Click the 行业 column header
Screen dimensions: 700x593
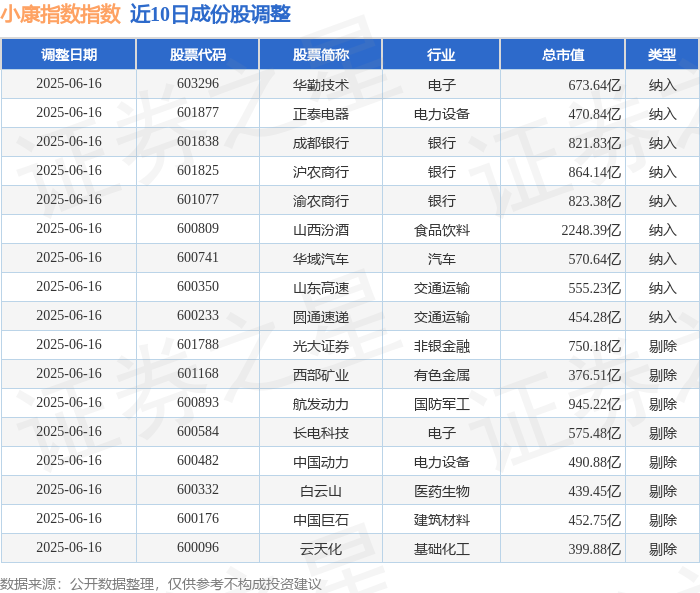click(441, 54)
